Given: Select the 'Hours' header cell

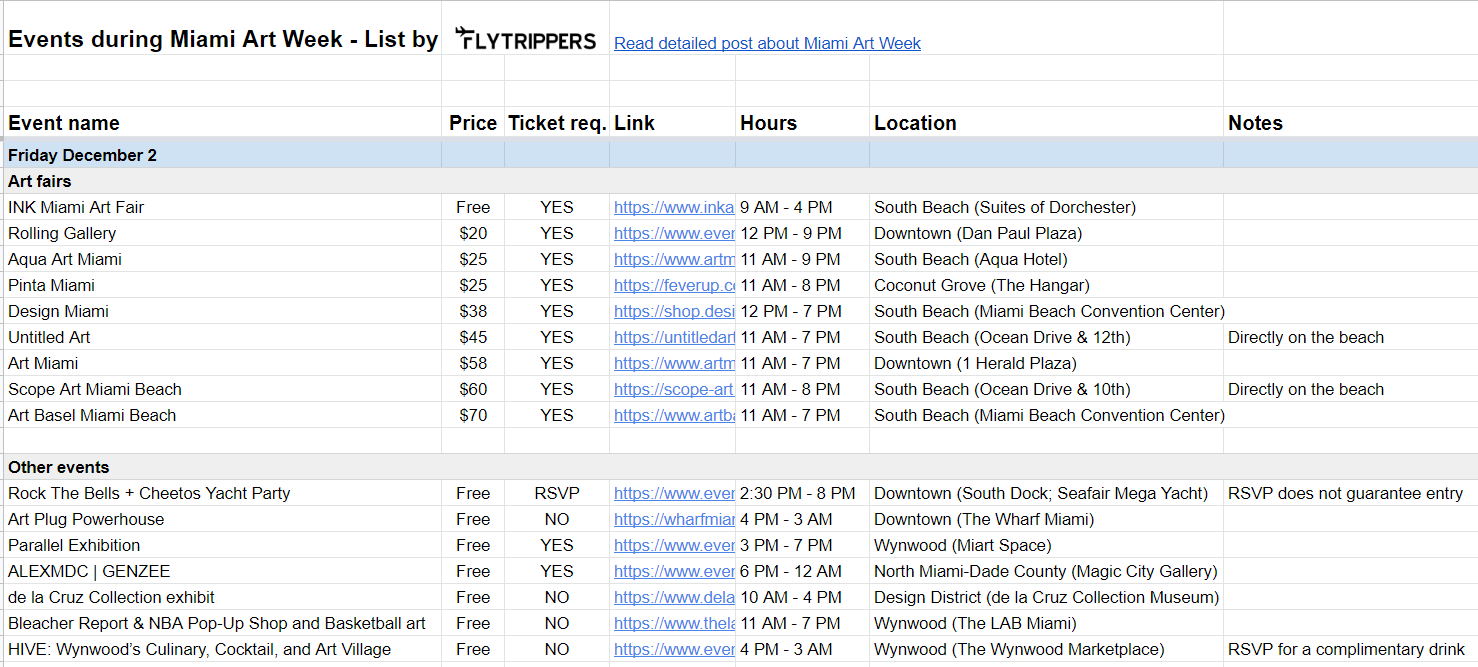Looking at the screenshot, I should (x=802, y=123).
